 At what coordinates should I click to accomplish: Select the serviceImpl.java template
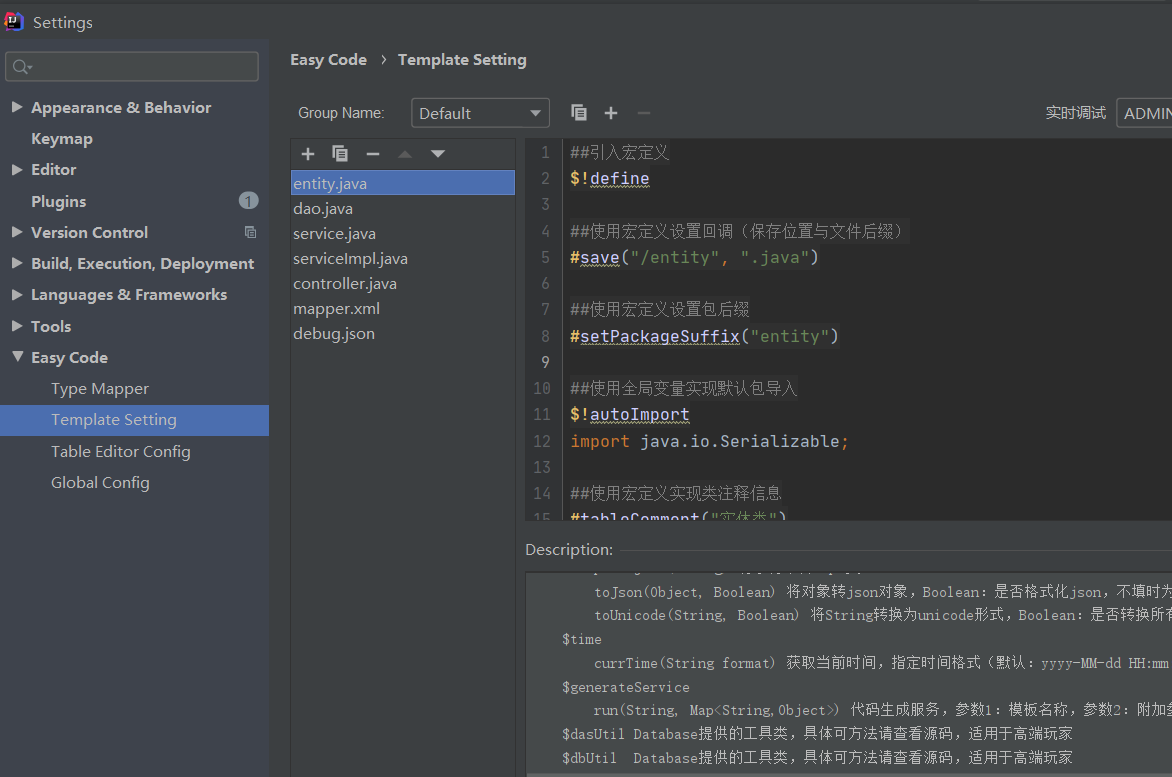(403, 259)
